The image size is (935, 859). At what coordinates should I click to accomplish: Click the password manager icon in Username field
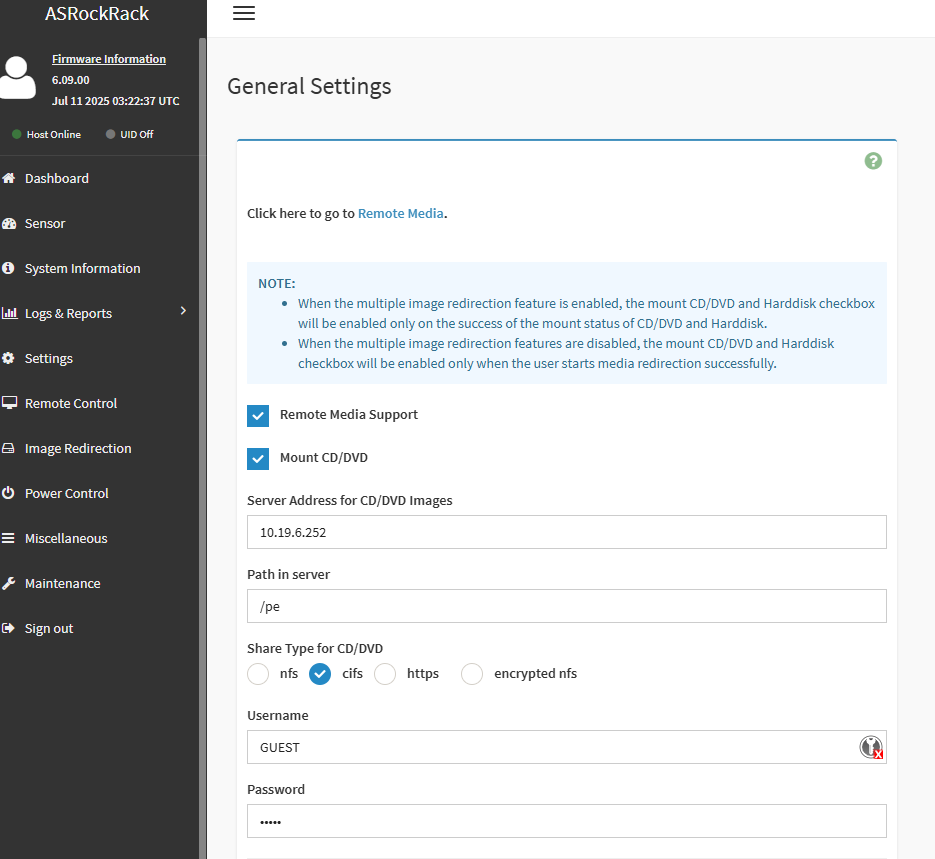[x=871, y=747]
